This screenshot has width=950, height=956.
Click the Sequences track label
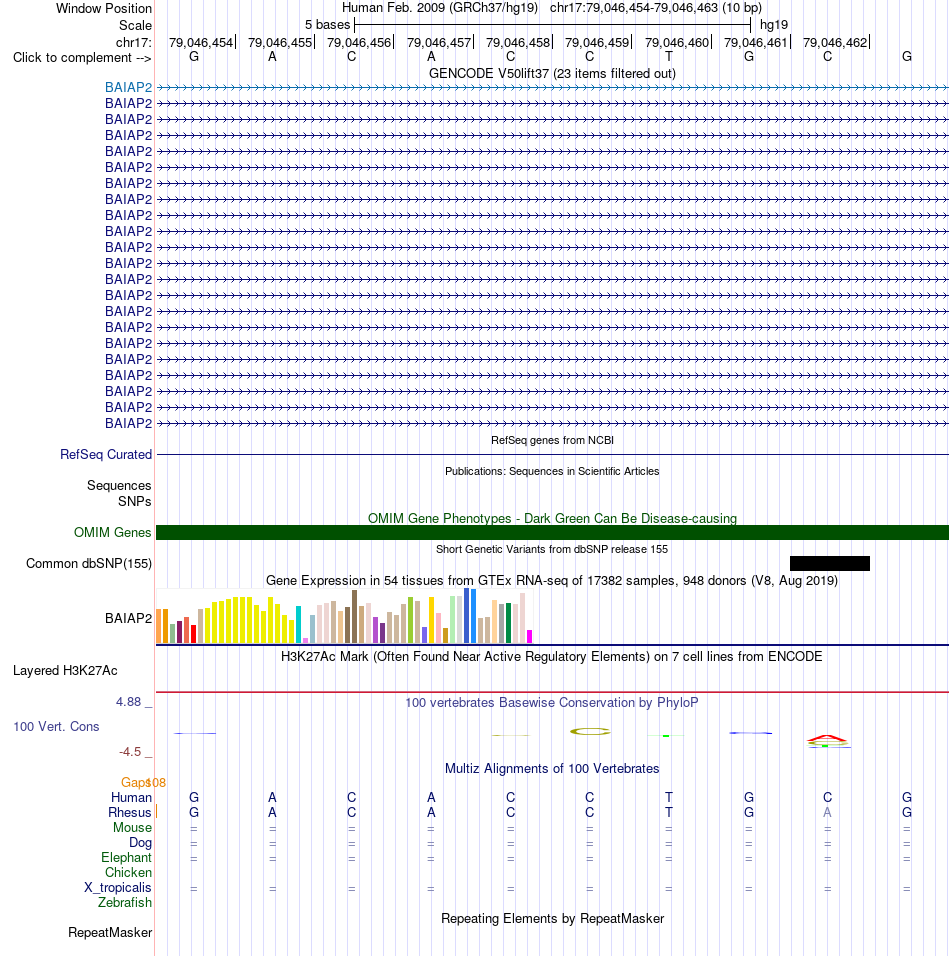[119, 485]
